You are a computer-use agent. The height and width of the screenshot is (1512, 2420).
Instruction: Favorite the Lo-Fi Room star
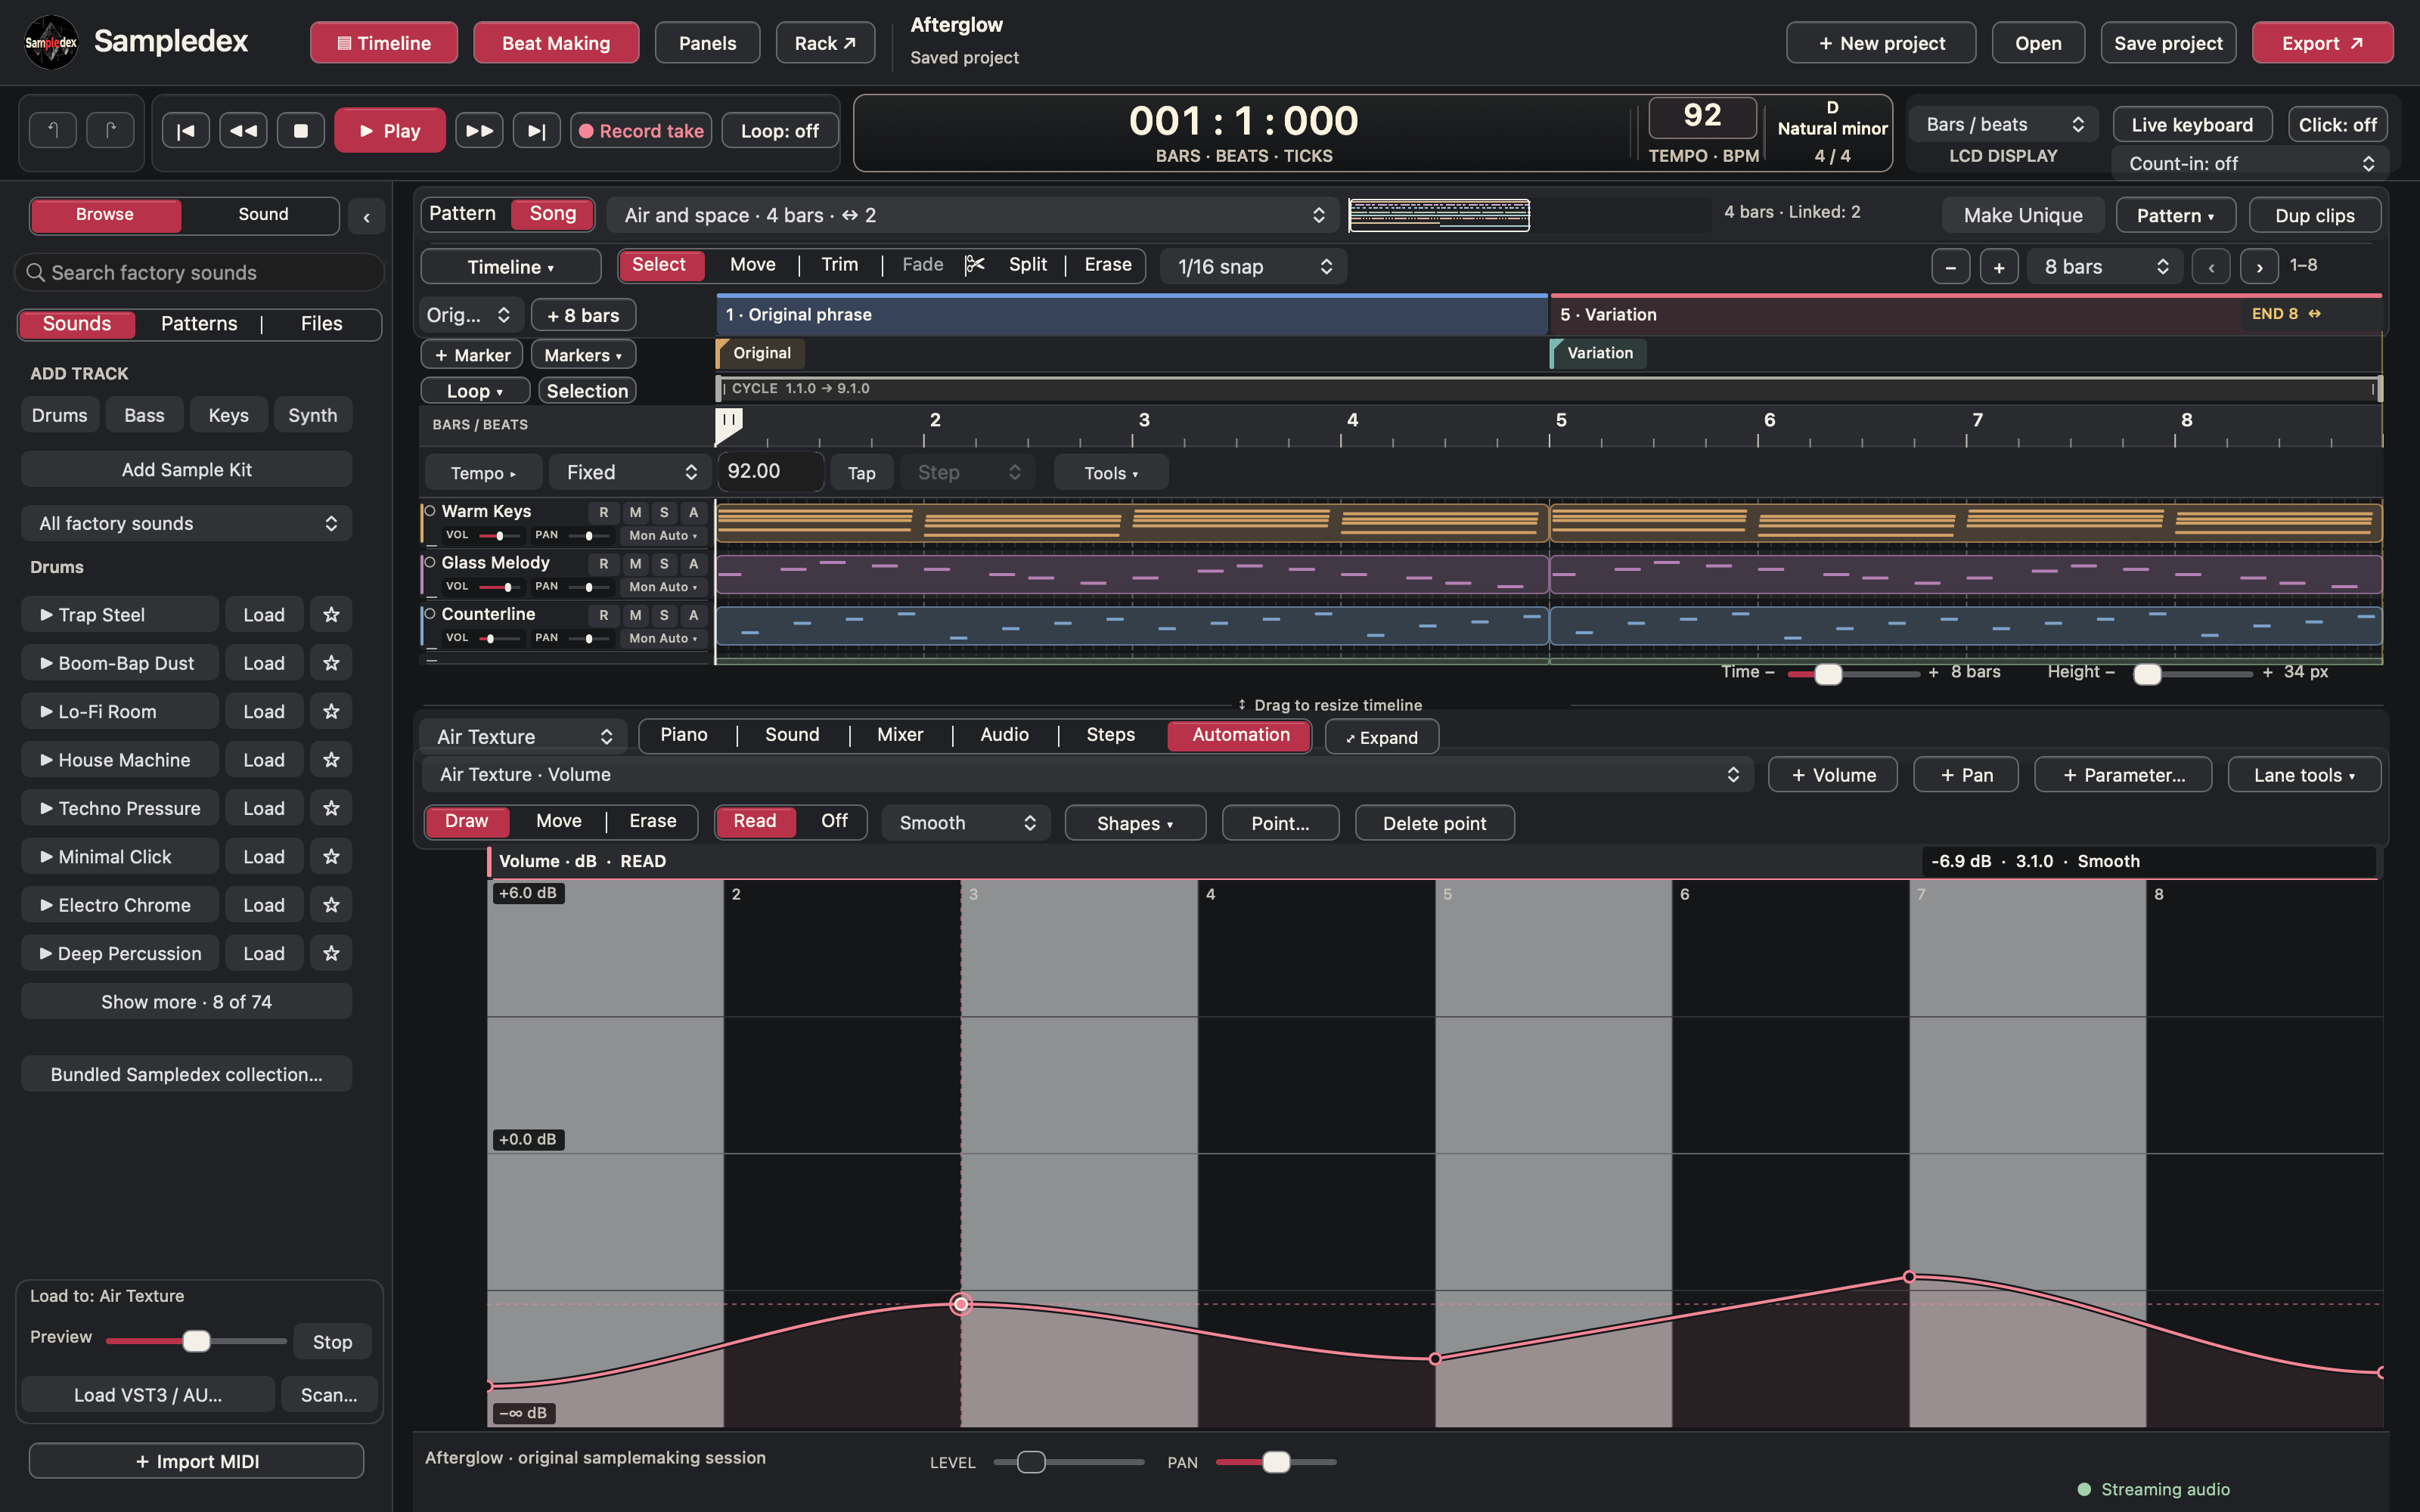331,711
